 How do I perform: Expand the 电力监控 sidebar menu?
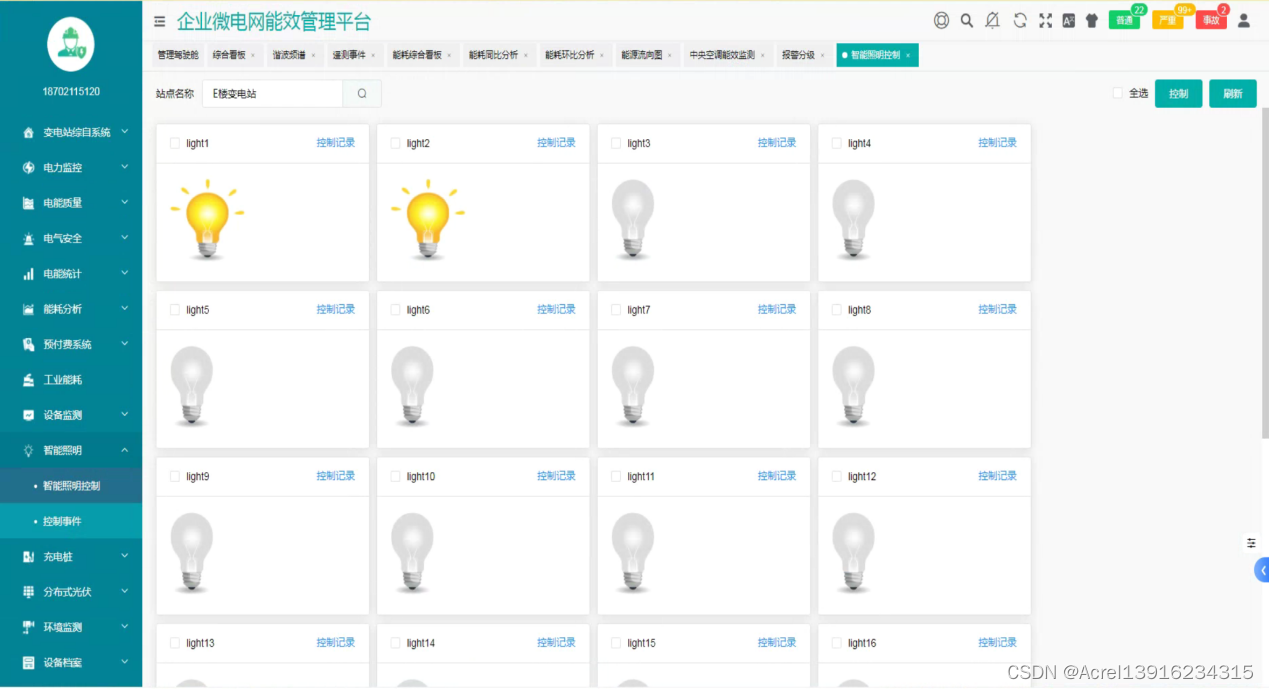[71, 168]
